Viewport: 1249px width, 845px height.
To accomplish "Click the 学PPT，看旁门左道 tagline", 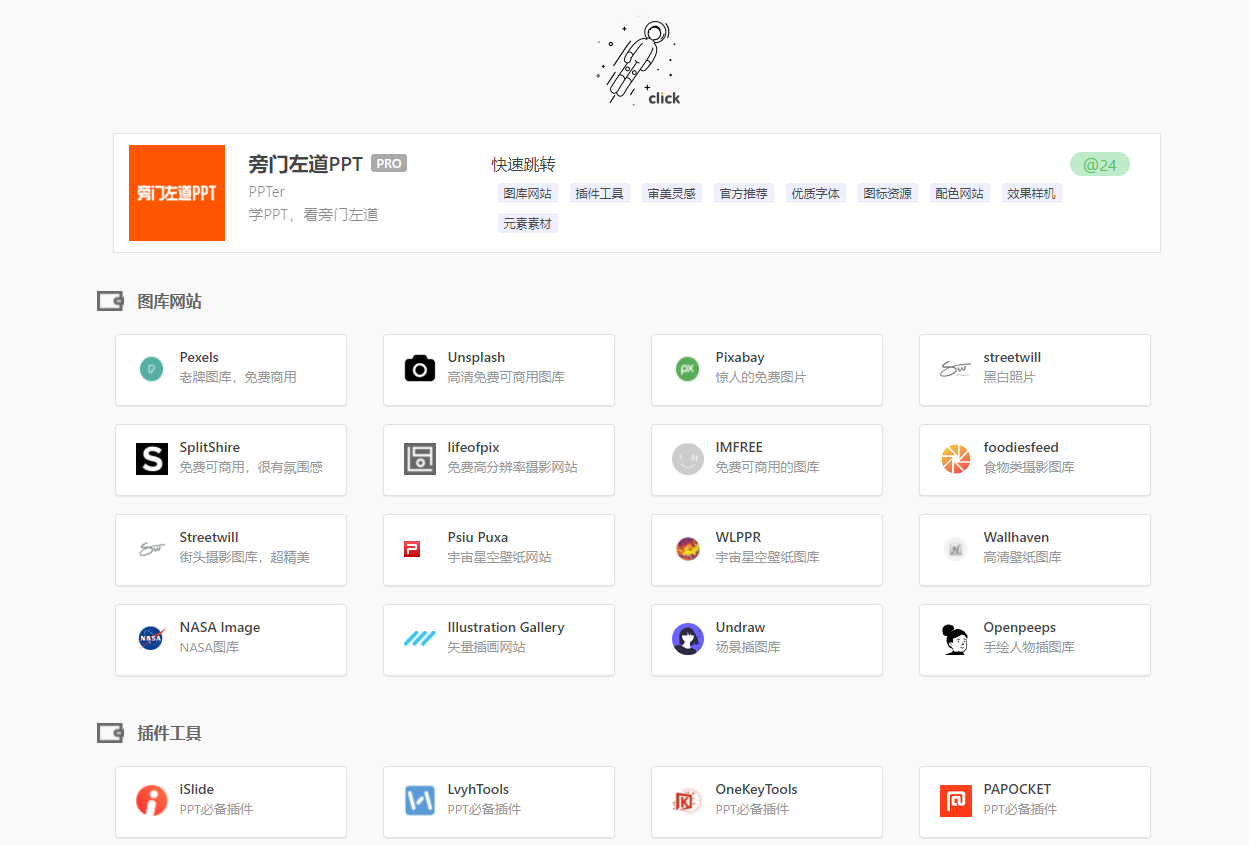I will (x=314, y=214).
